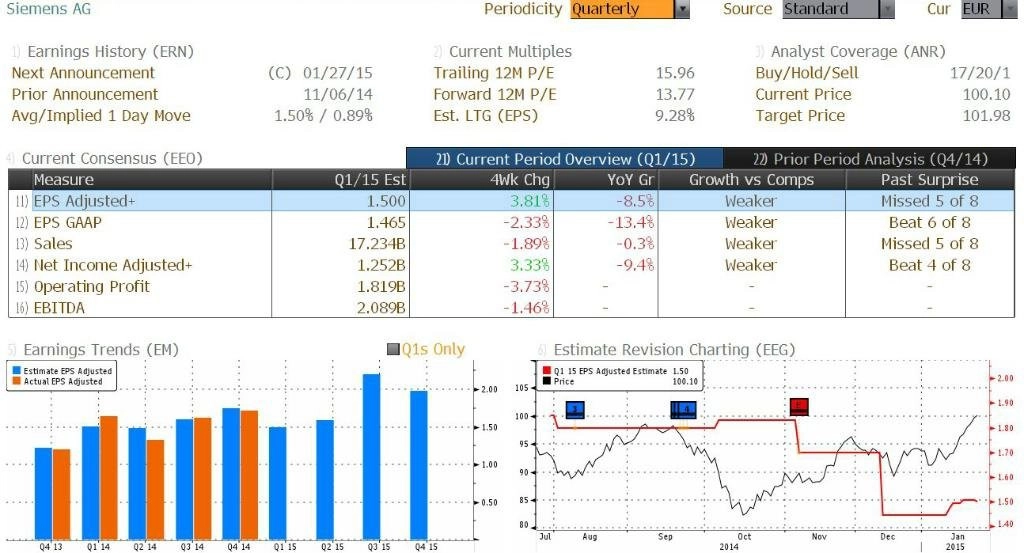Screen dimensions: 1024x553
Task: Open Analyst Coverage (ANR) link
Action: tap(858, 52)
